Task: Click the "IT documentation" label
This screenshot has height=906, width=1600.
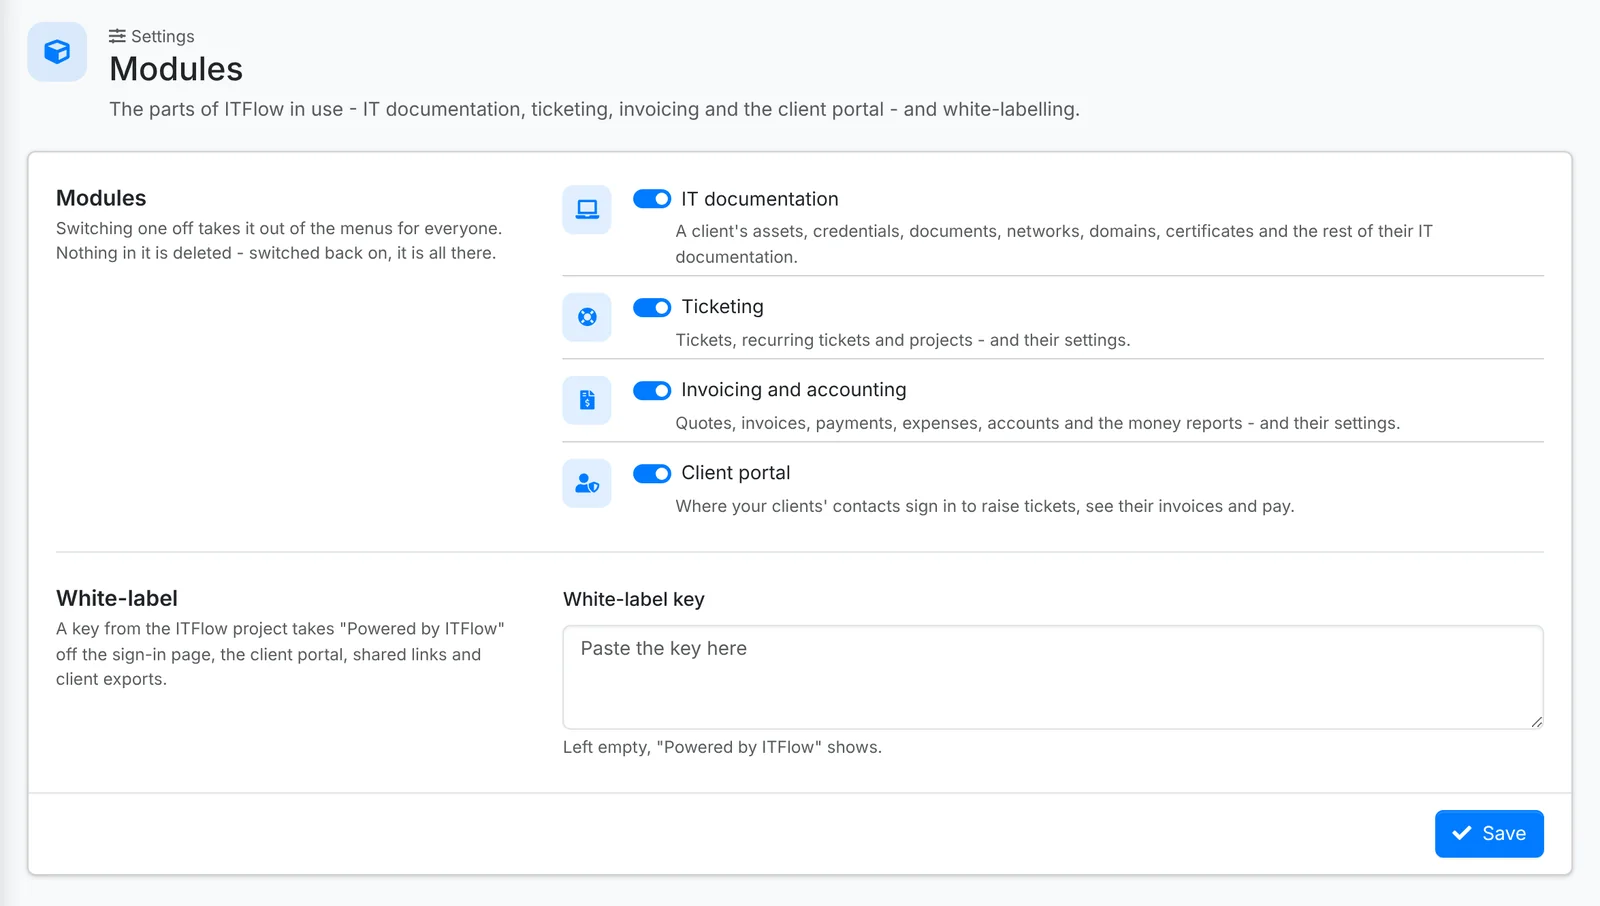Action: click(x=760, y=199)
